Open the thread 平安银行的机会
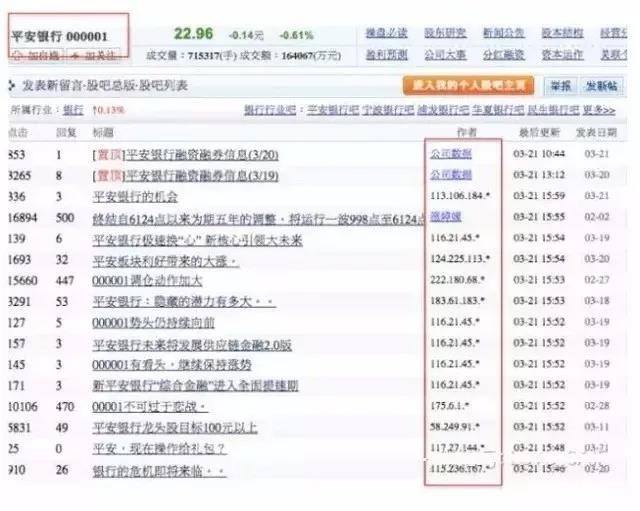Image resolution: width=640 pixels, height=511 pixels. coord(135,197)
